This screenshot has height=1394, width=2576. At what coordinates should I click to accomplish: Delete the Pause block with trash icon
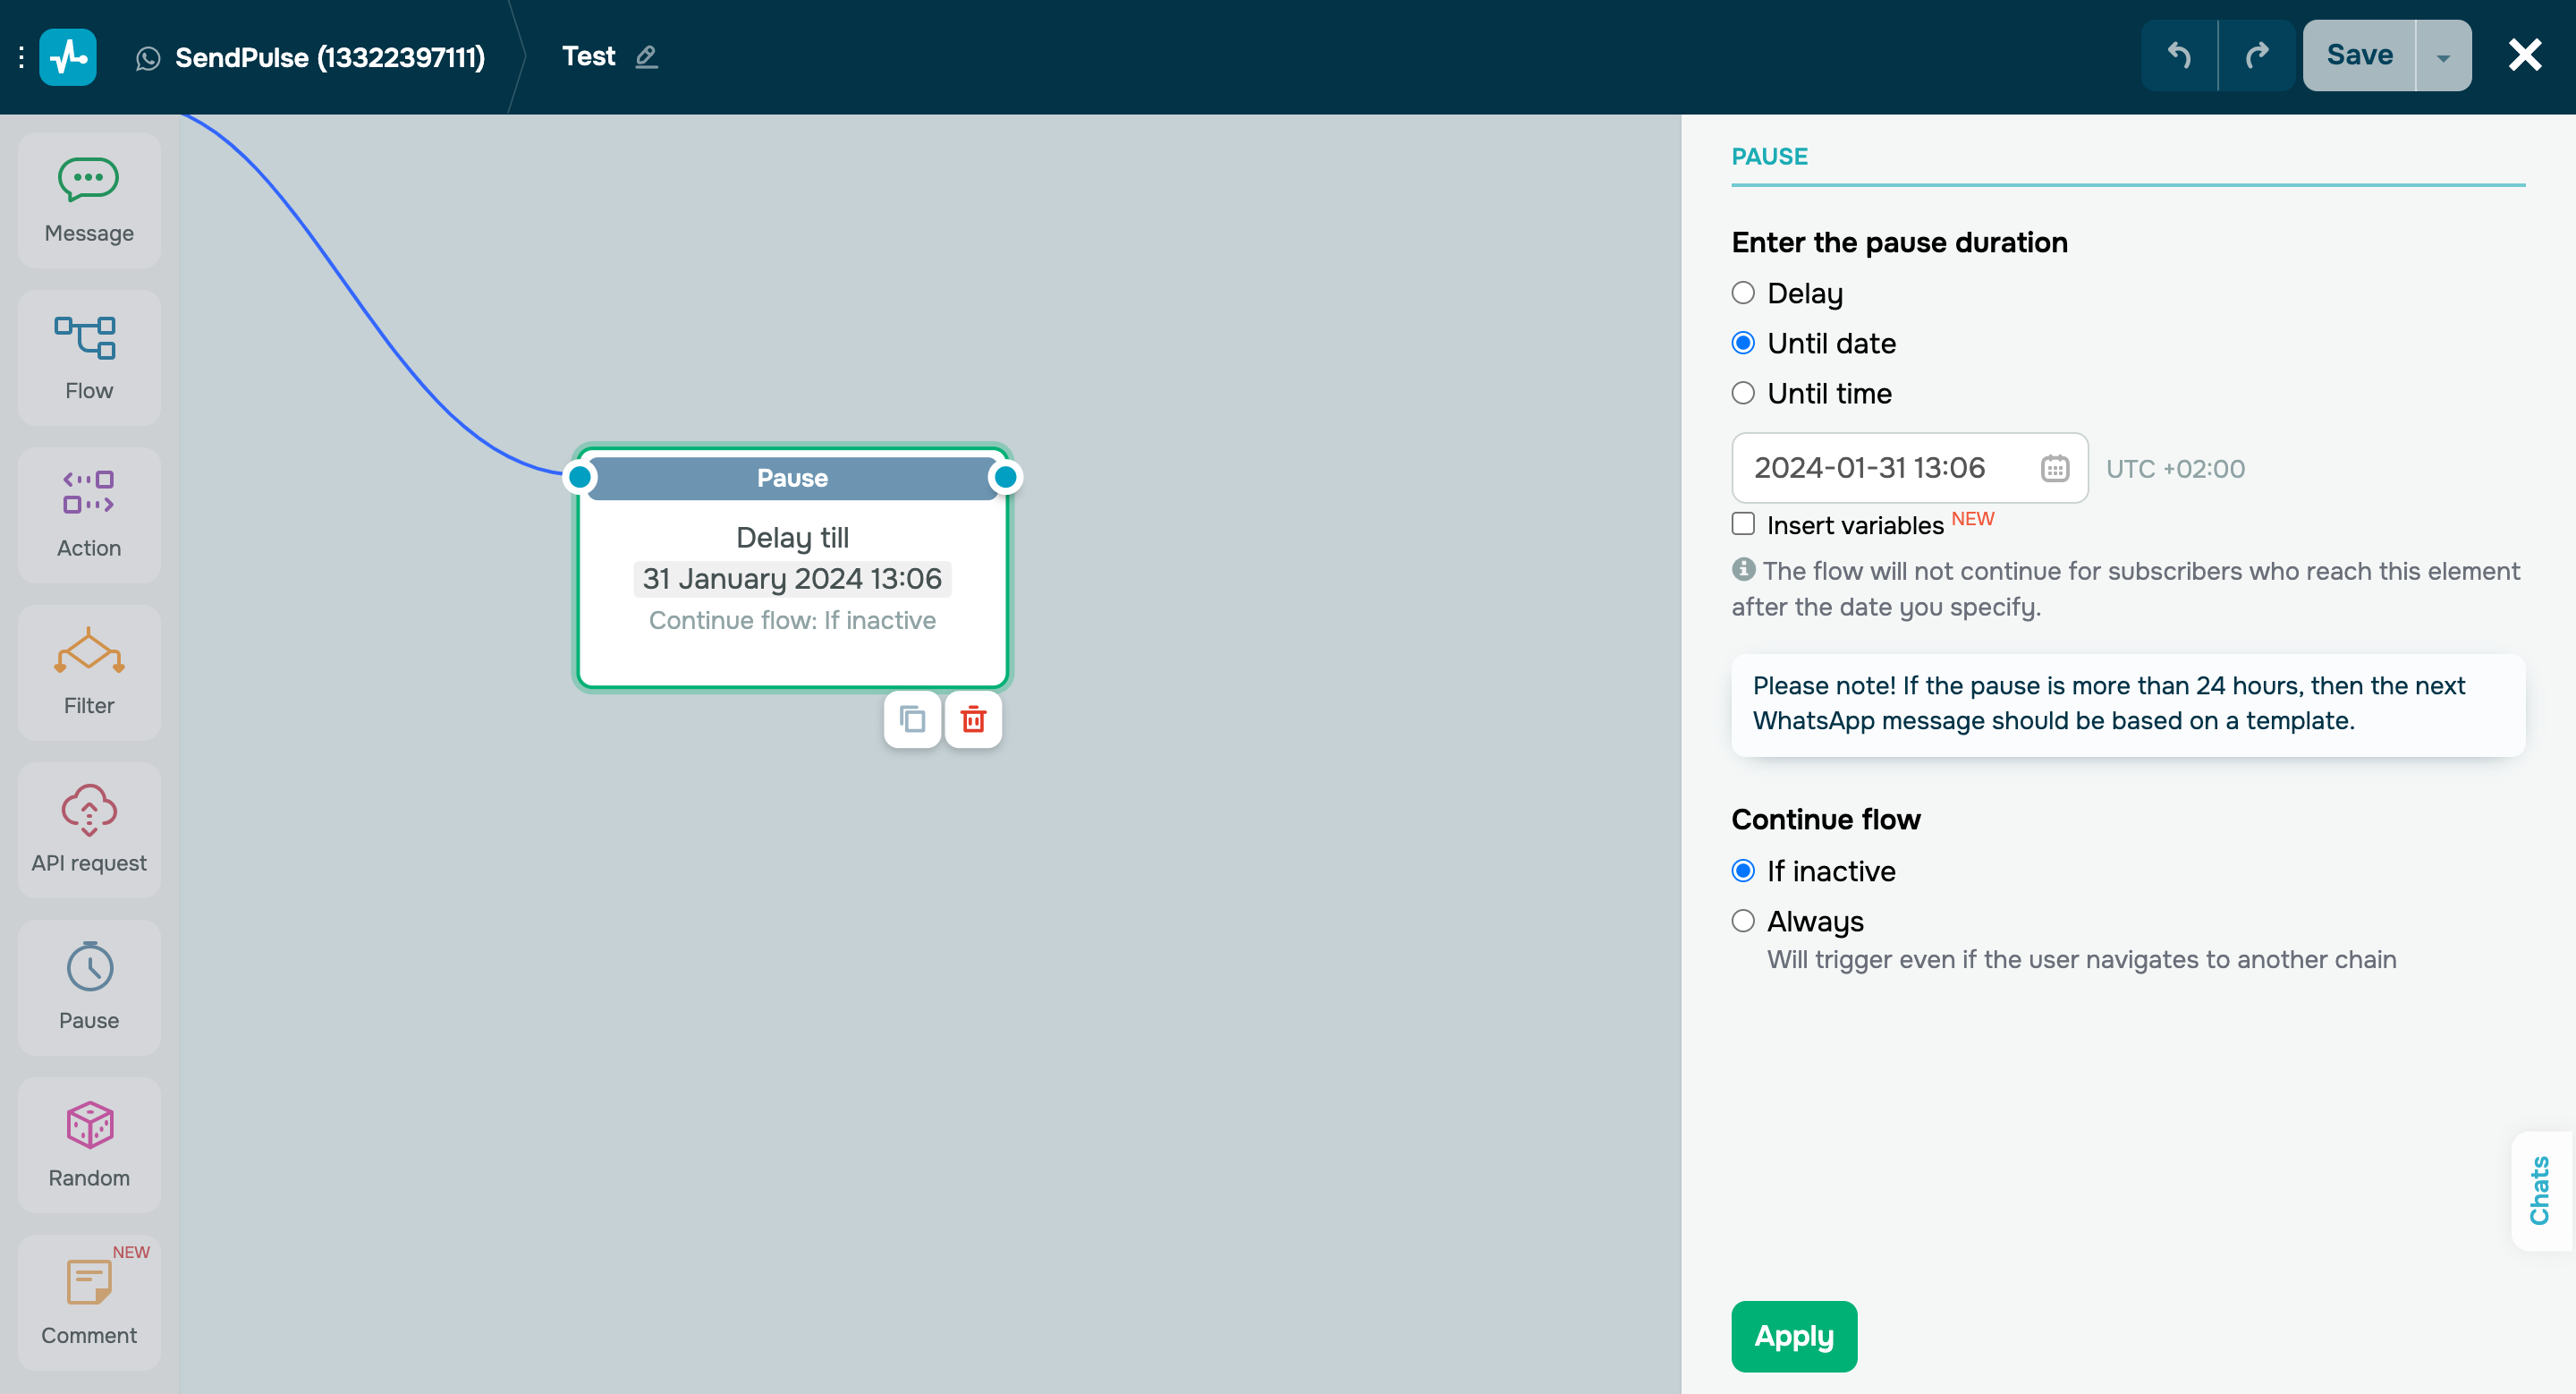pos(972,719)
